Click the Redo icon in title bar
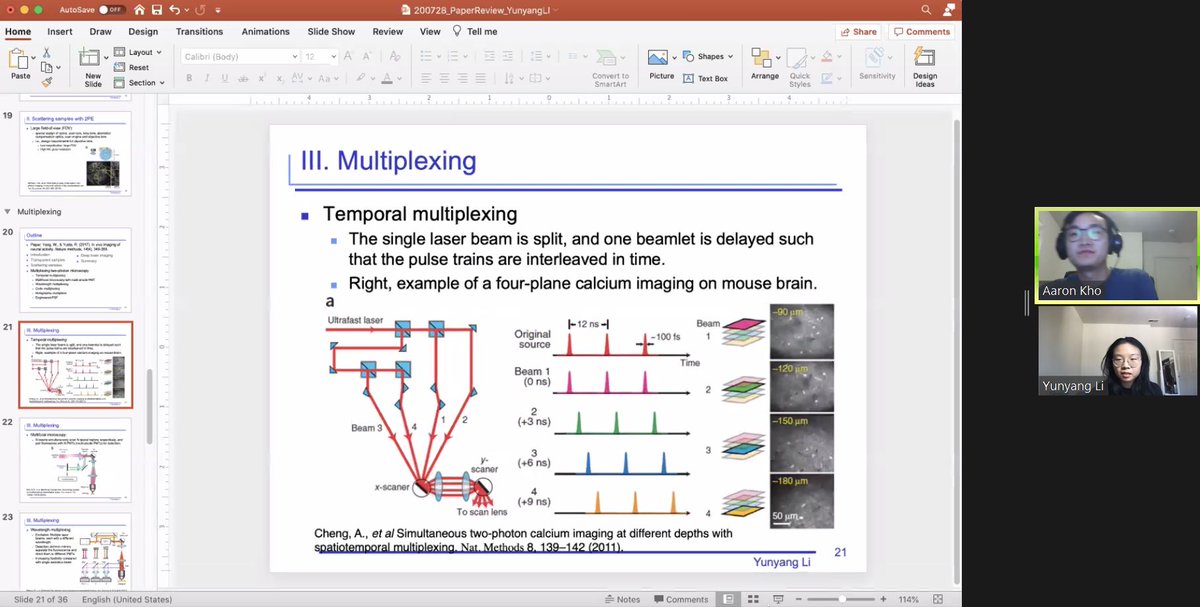This screenshot has height=607, width=1200. coord(200,10)
